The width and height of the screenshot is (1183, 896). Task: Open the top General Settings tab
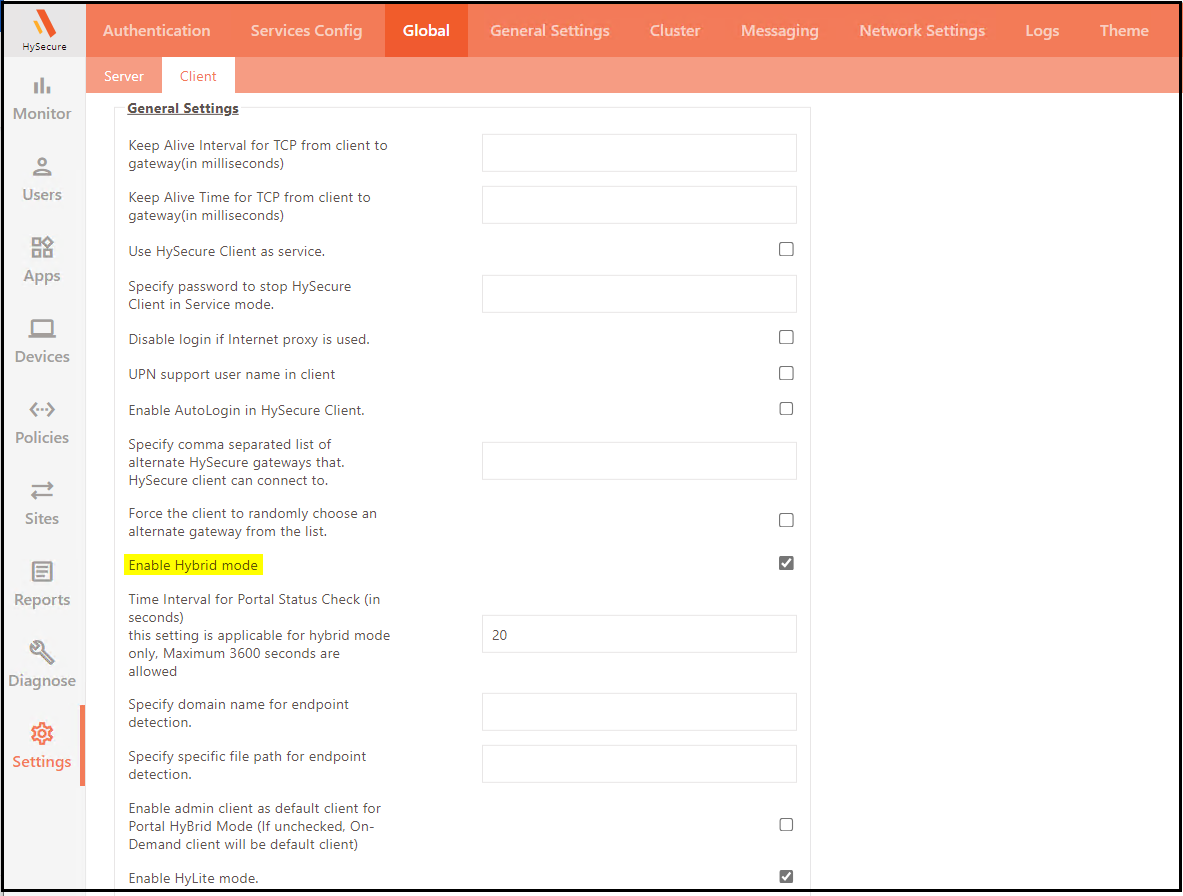point(550,31)
